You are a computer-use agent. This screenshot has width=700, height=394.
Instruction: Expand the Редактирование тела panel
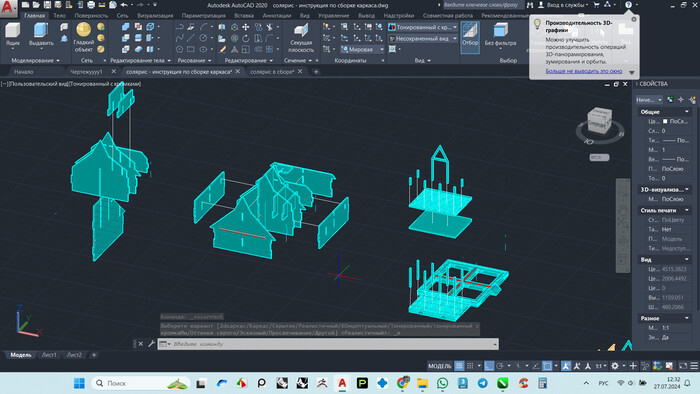[140, 60]
